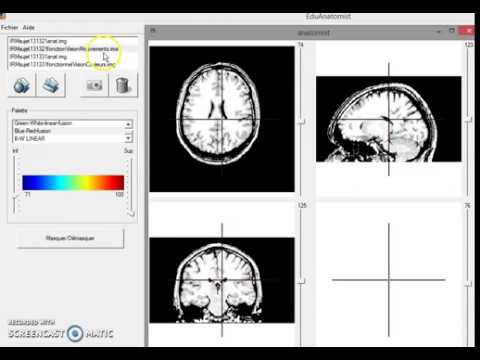Click the camera snapshot icon
This screenshot has height=360, width=480.
(x=94, y=85)
